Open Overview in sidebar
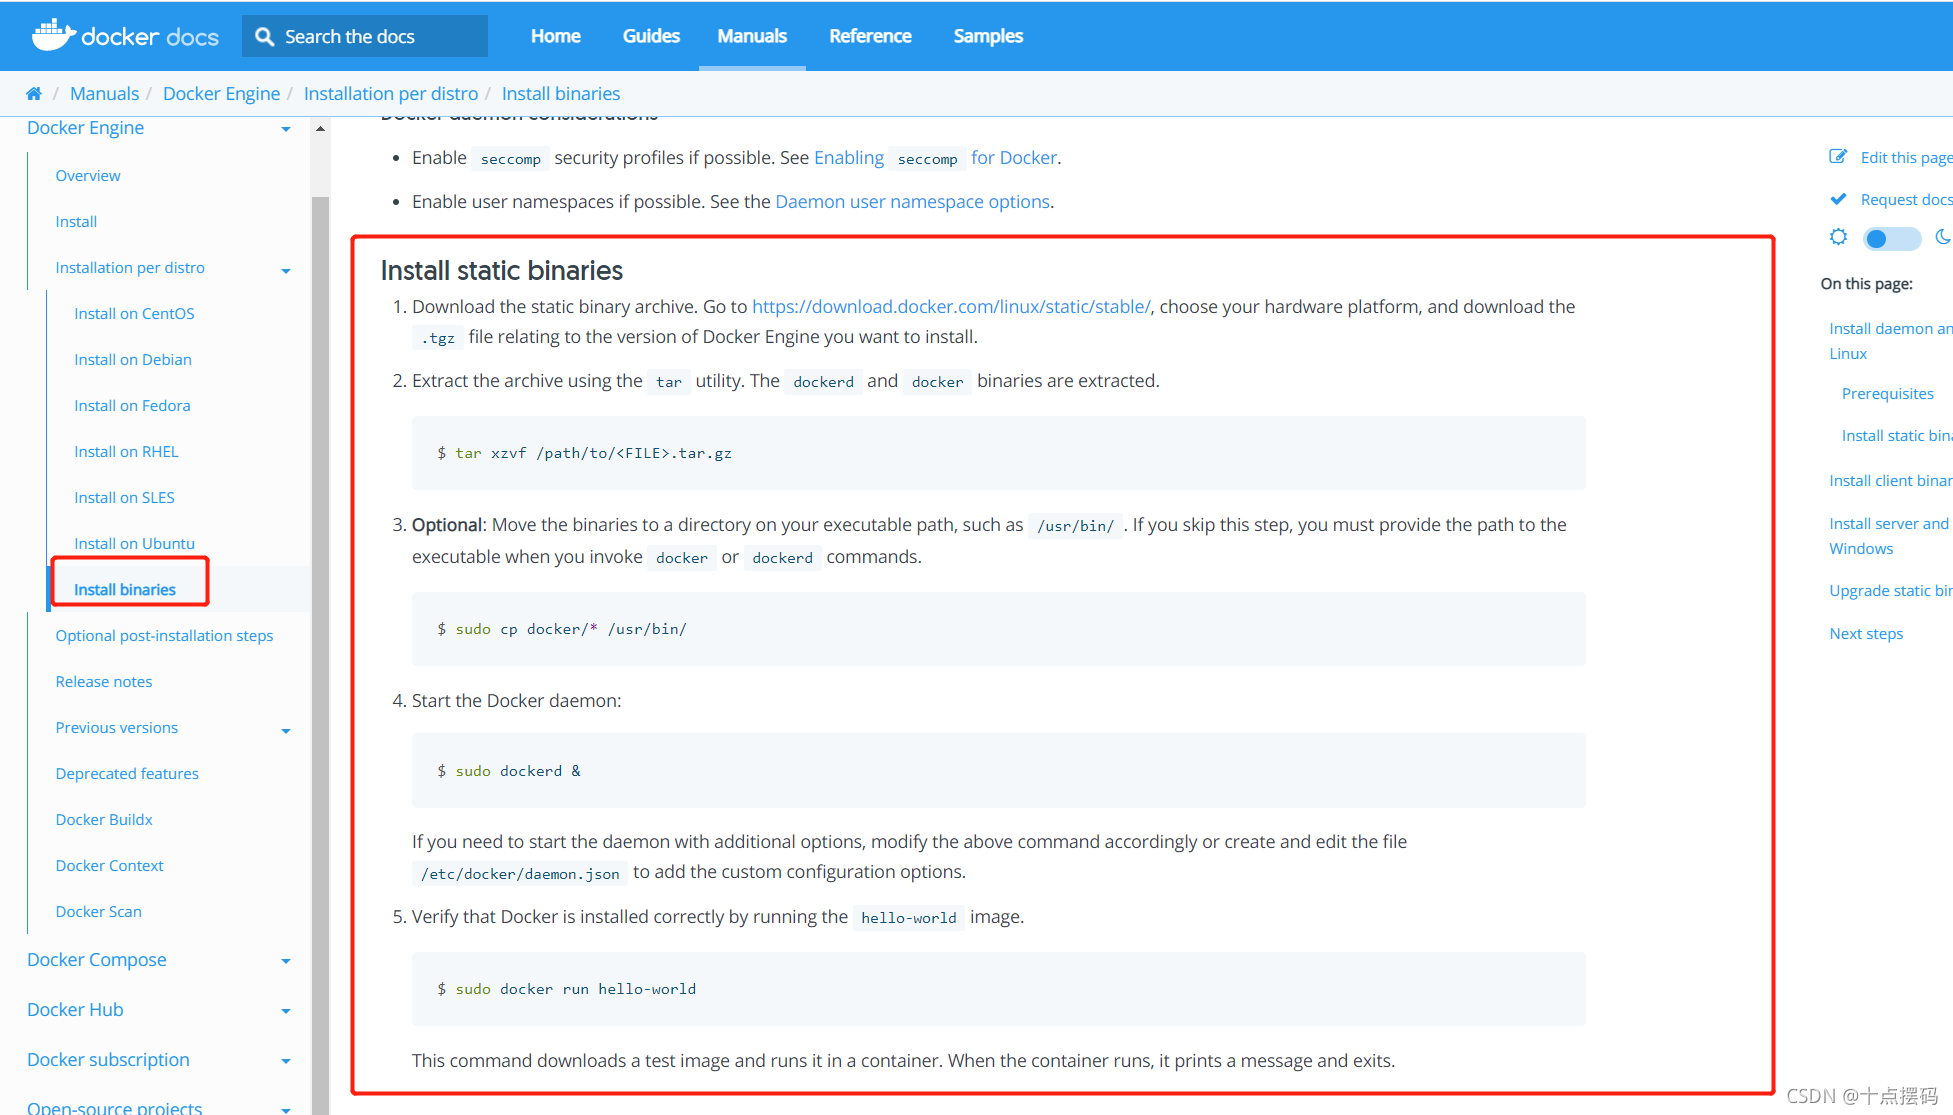Screen dimensions: 1953x1115 point(88,175)
